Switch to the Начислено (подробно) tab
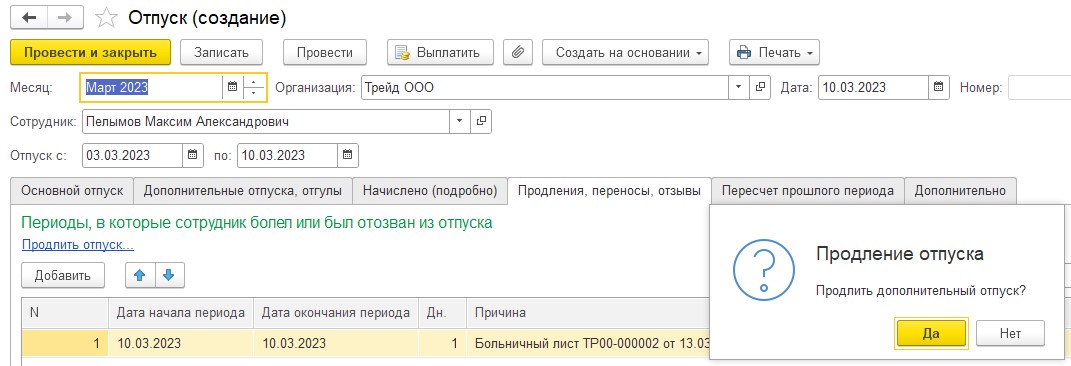1071x366 pixels. point(430,191)
